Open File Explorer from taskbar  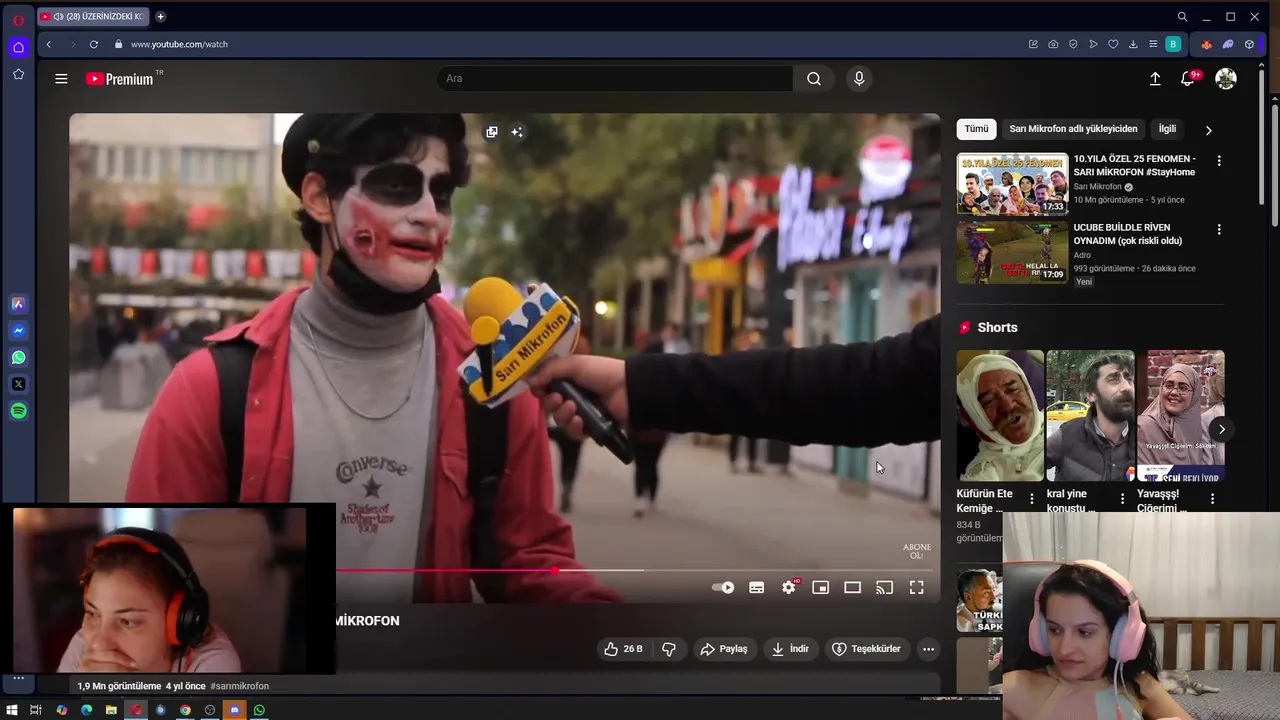(111, 710)
